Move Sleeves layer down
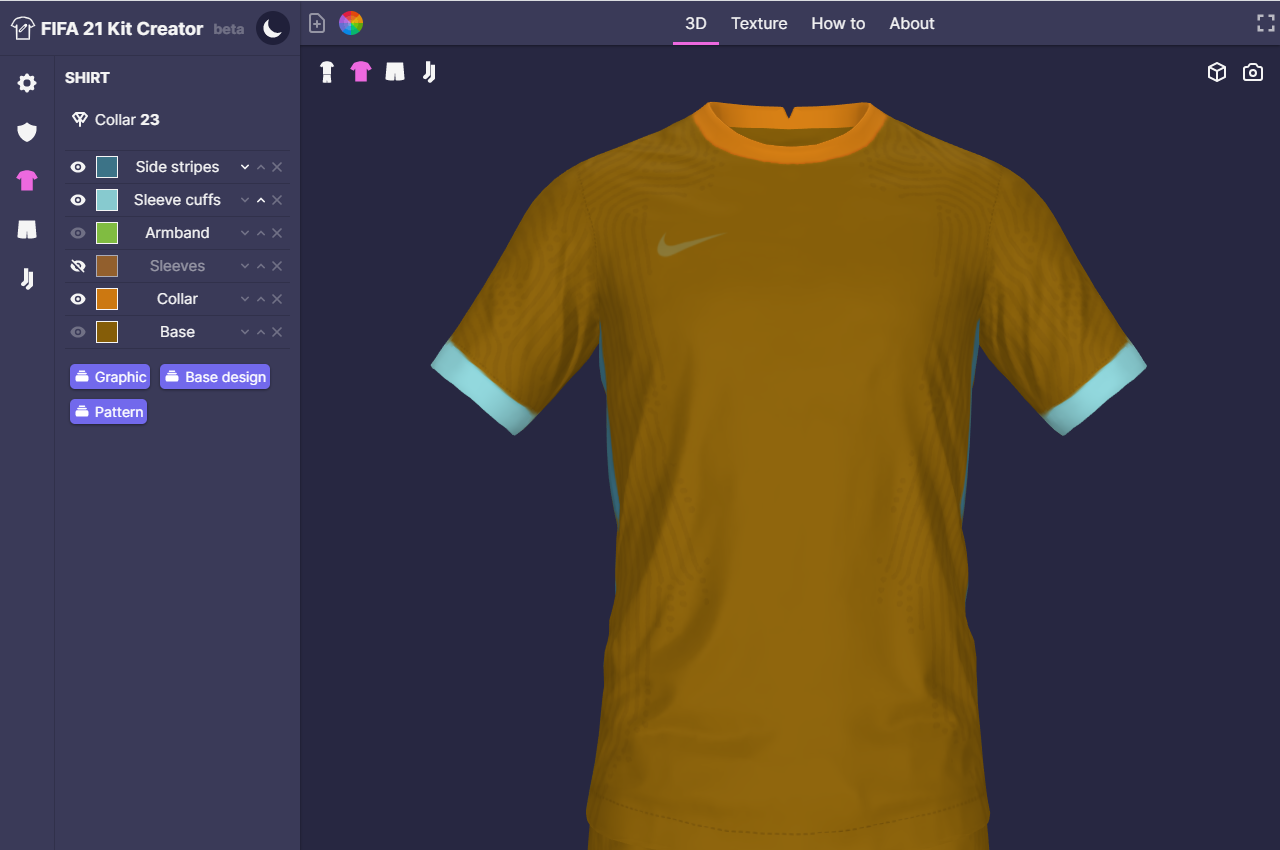Viewport: 1280px width, 850px height. tap(245, 266)
